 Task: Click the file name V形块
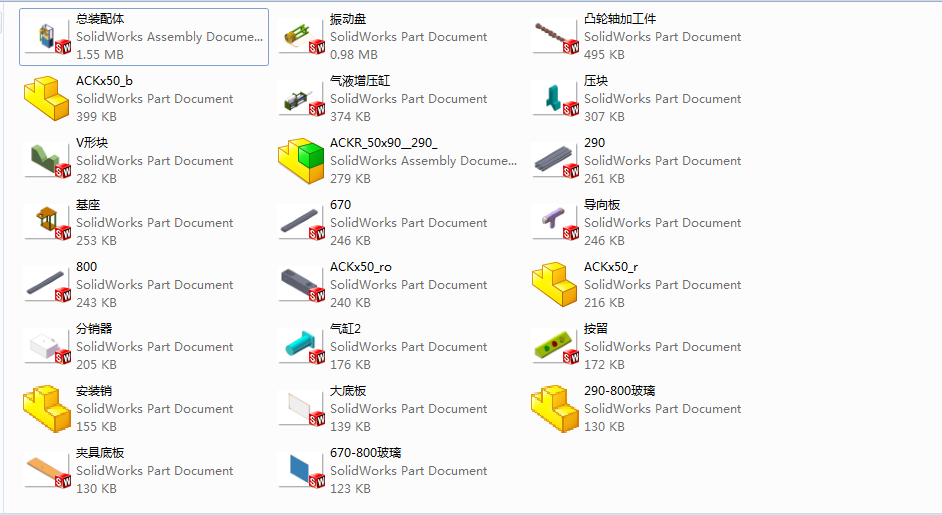(92, 142)
